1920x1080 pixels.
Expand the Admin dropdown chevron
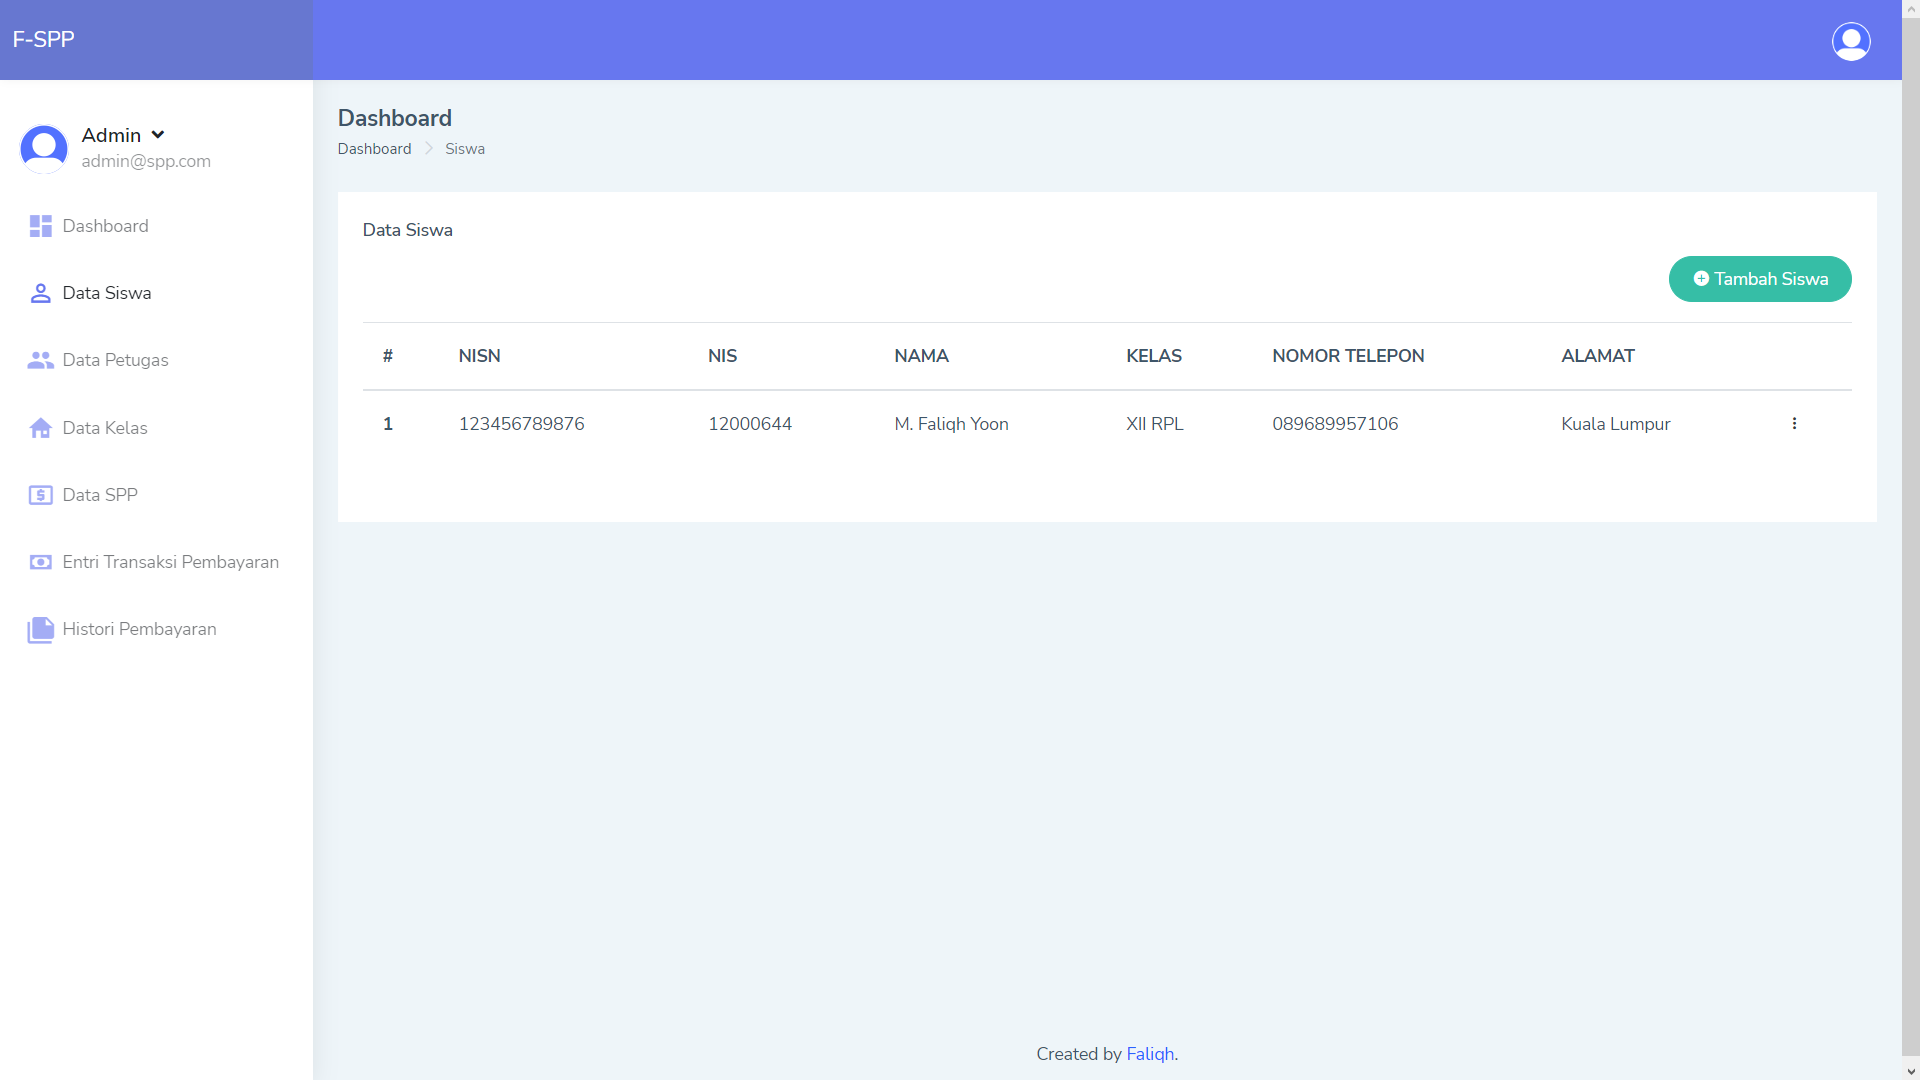pos(158,135)
